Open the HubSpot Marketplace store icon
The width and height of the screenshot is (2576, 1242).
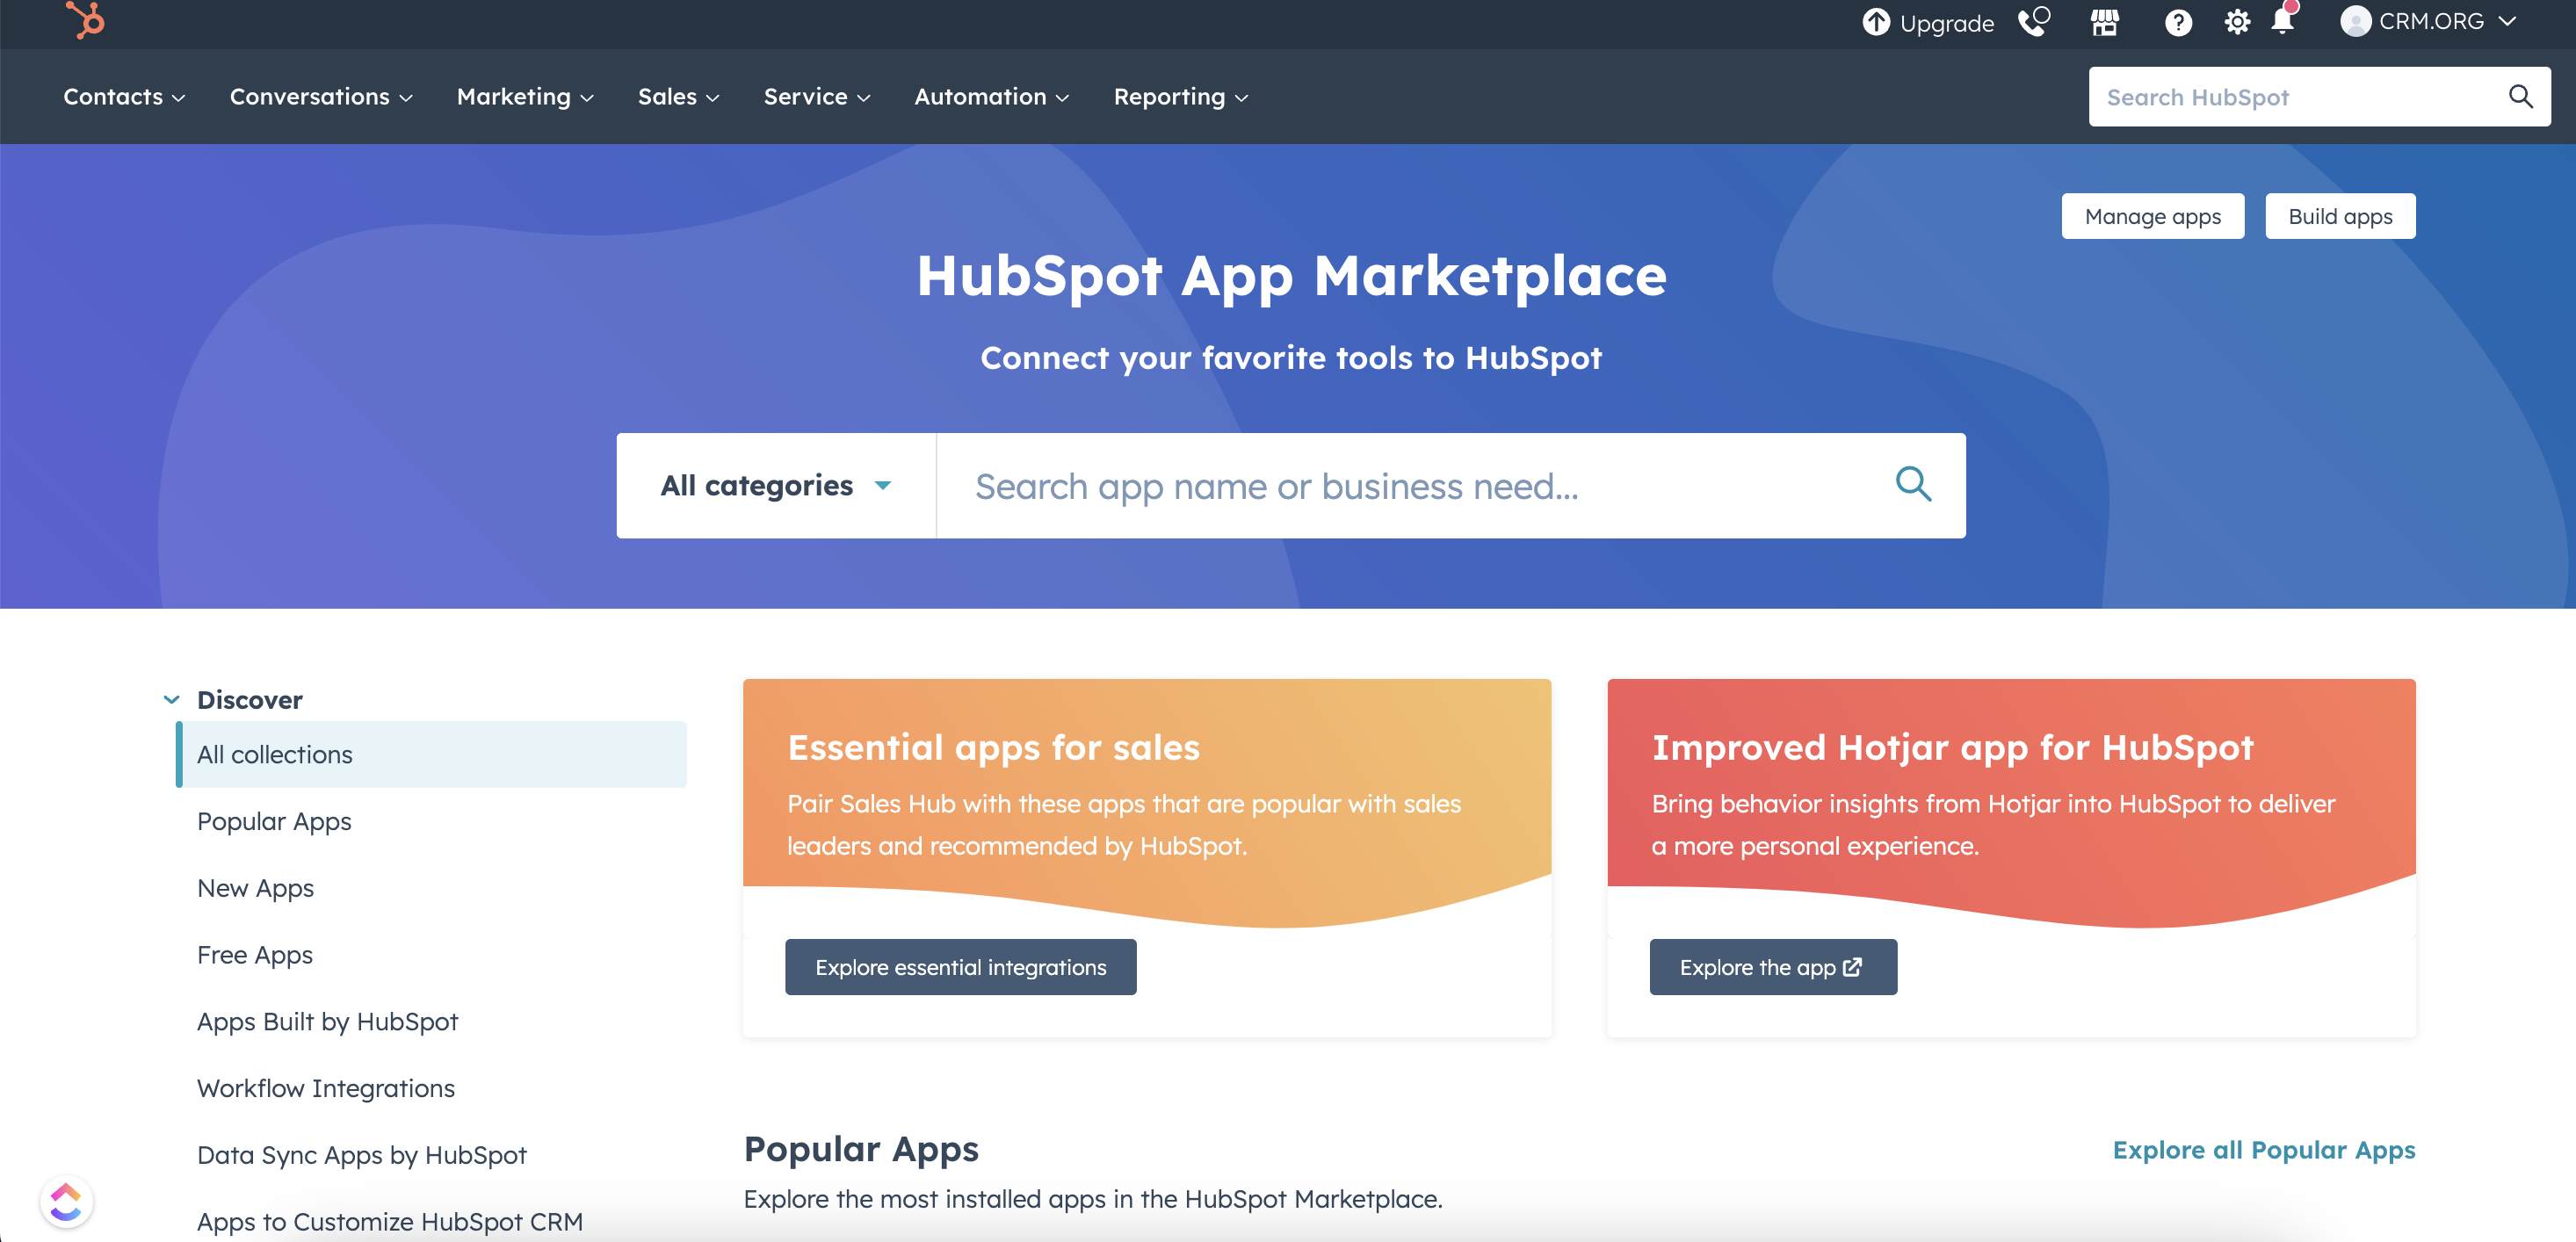(x=2104, y=22)
